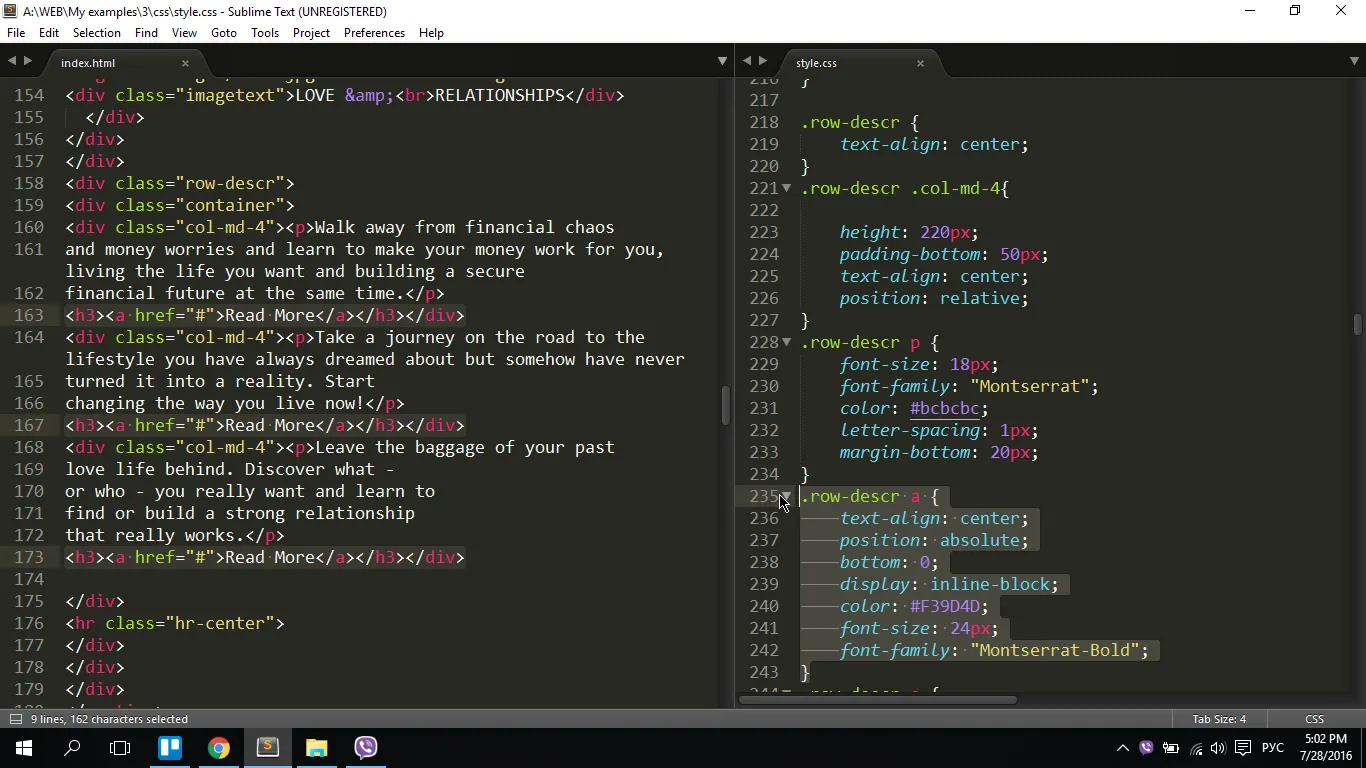Click the right pane vertical scrollbar thumb
Screen dimensions: 1366x768
click(1357, 325)
